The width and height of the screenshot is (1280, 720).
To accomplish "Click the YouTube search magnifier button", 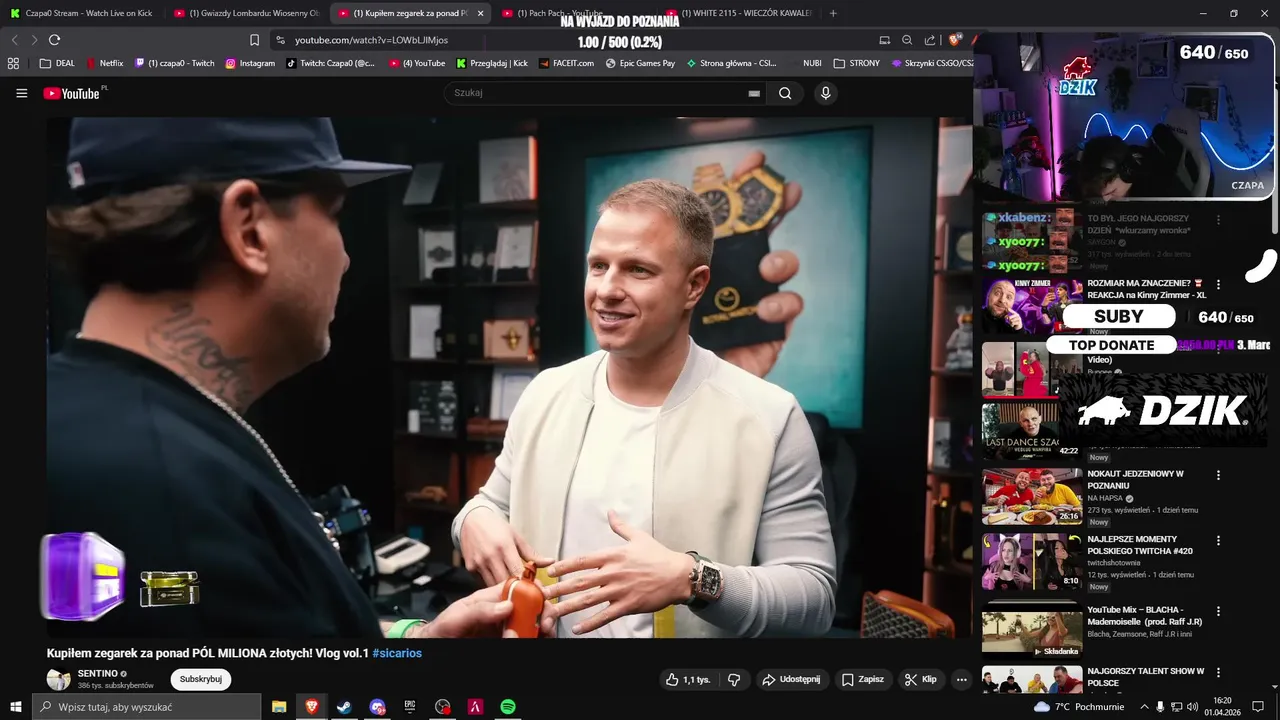I will (x=785, y=93).
